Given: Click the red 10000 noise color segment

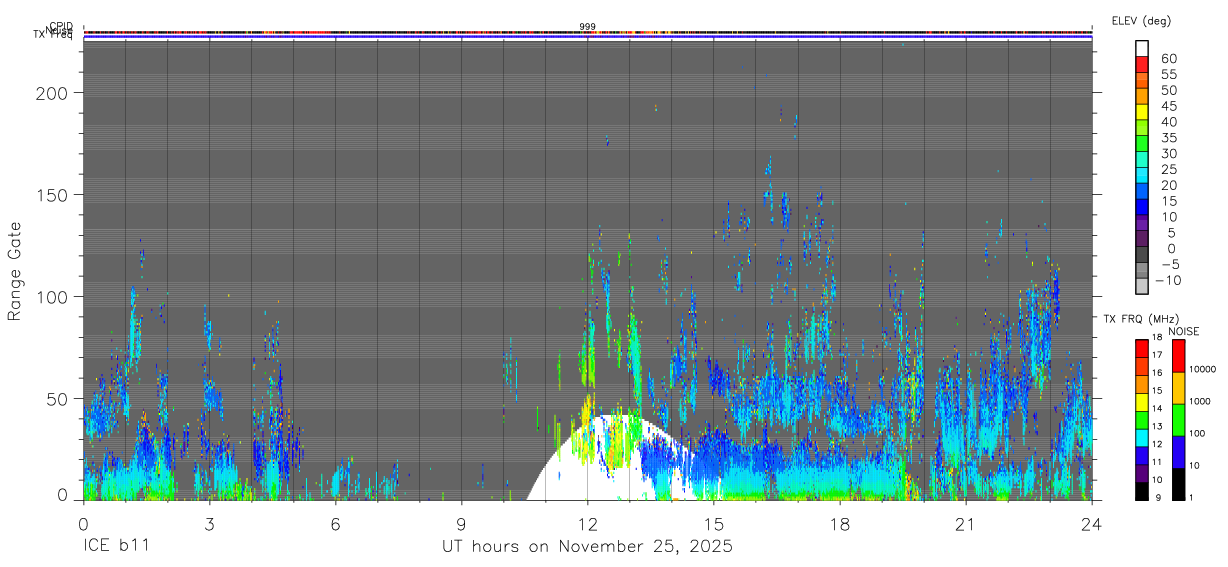Looking at the screenshot, I should 1179,356.
